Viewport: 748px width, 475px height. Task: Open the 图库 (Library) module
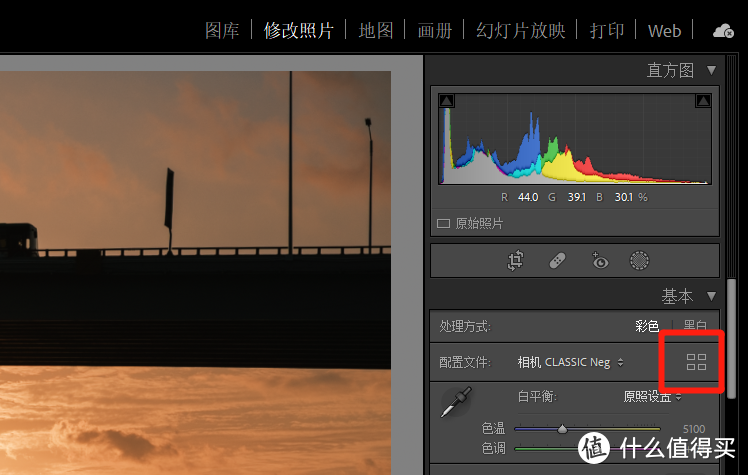pos(222,31)
